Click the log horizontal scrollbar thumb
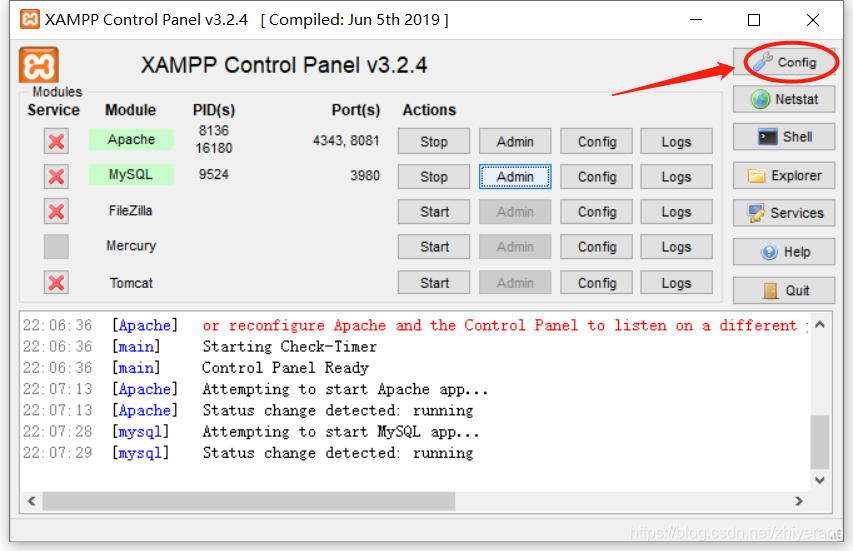 (x=249, y=501)
